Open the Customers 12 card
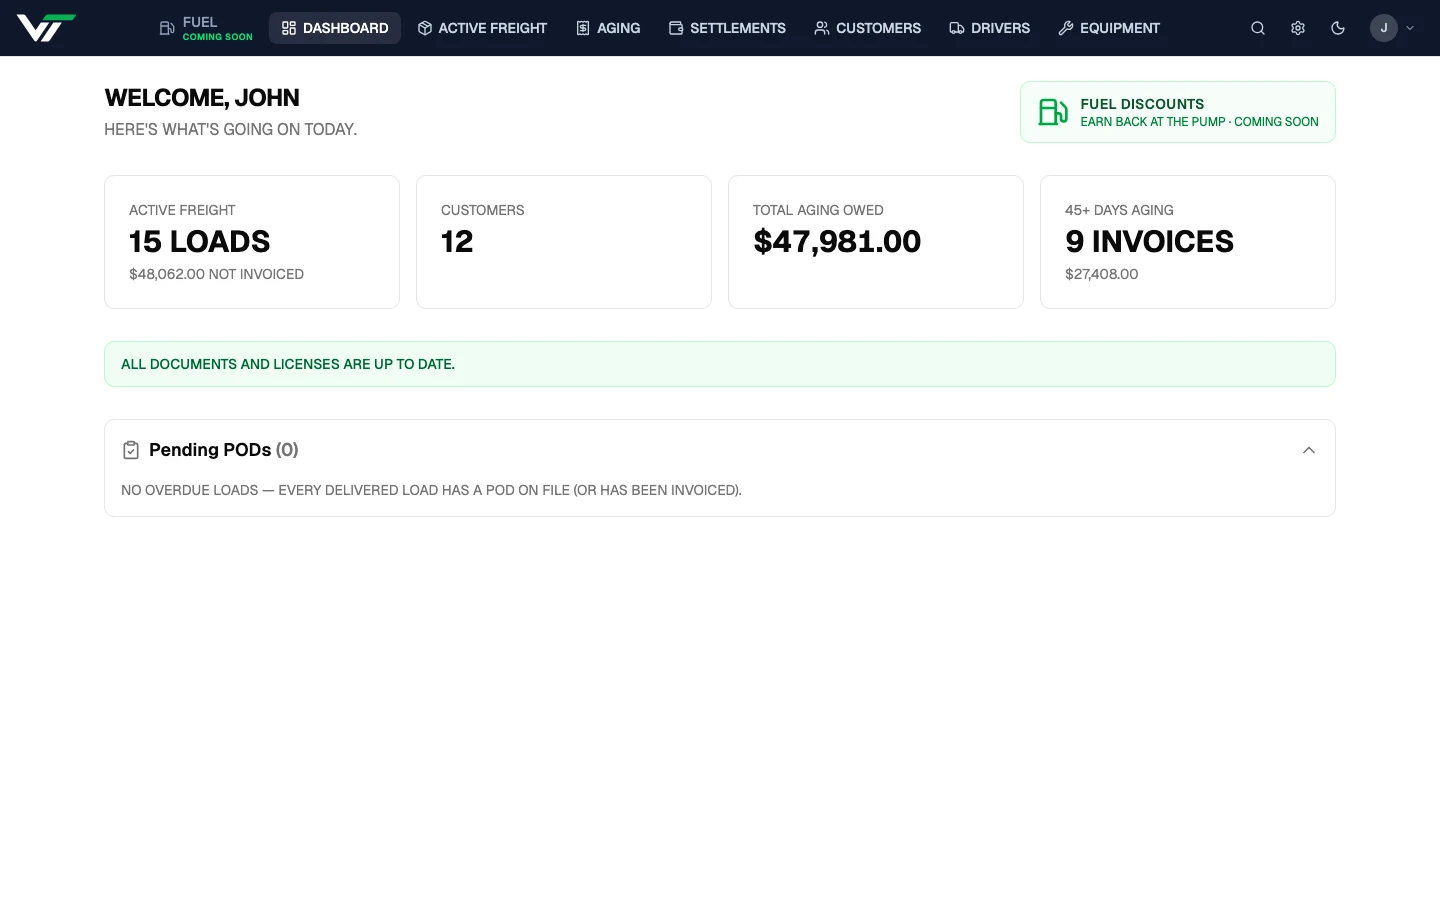Screen dimensions: 1440x900 (x=564, y=242)
